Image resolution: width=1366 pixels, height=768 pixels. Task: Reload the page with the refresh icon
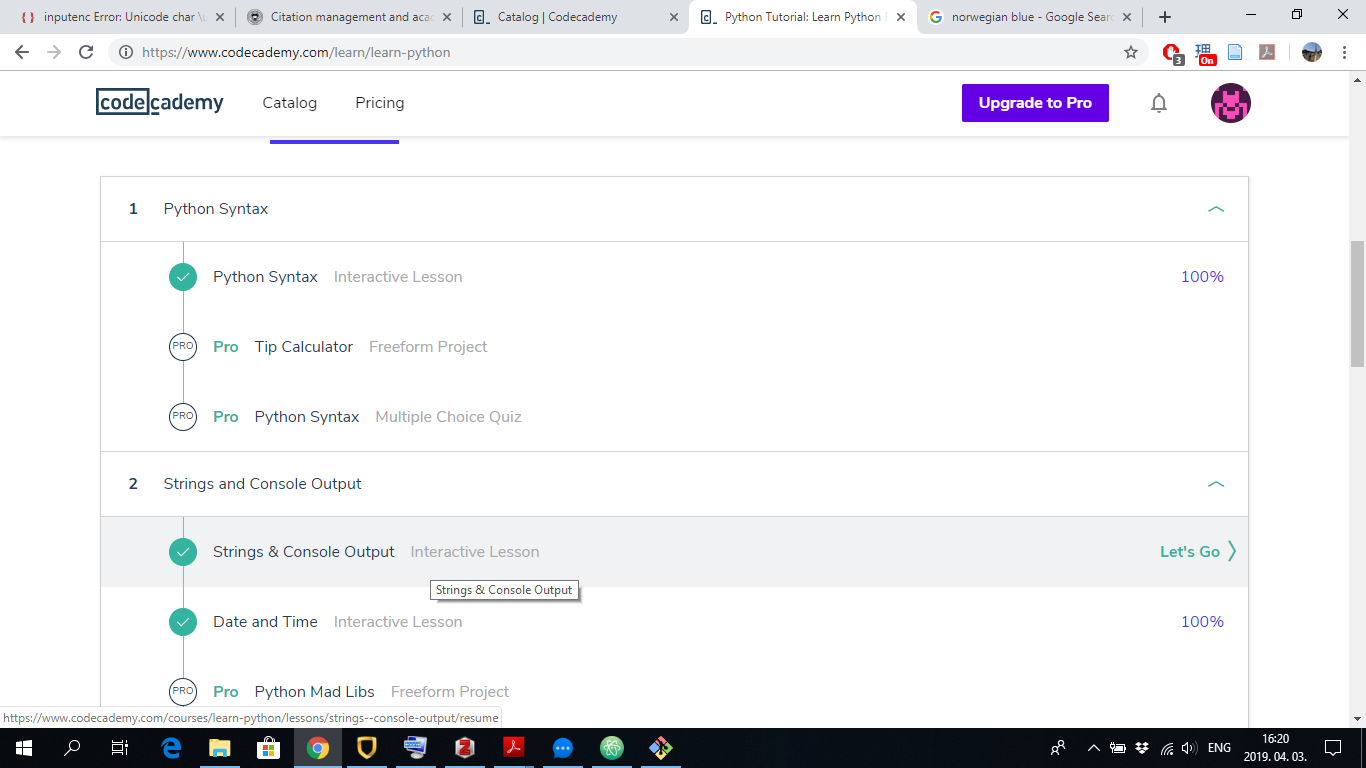coord(86,52)
